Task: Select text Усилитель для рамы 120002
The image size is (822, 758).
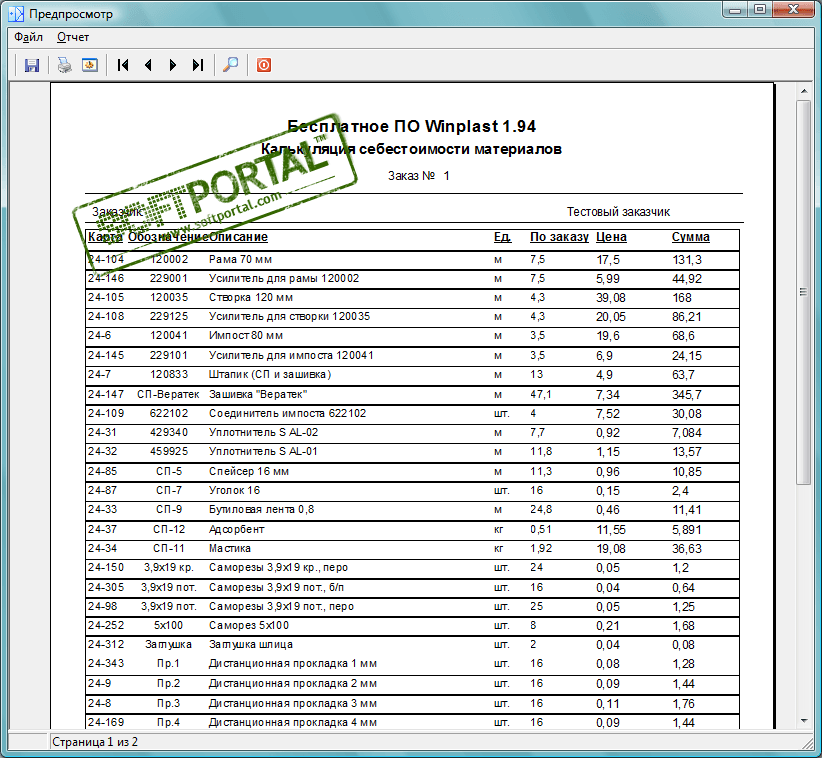Action: (284, 278)
